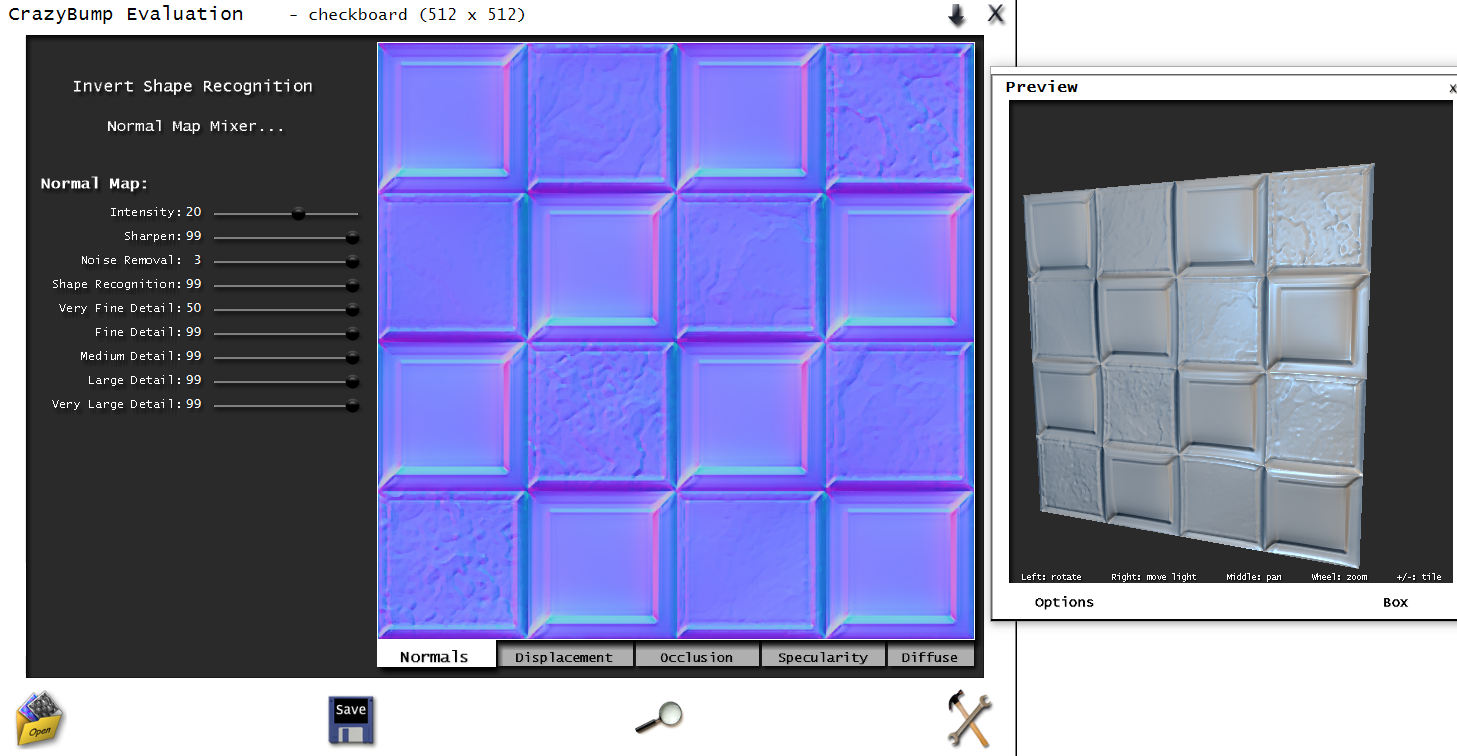The width and height of the screenshot is (1457, 756).
Task: Click Invert Shape Recognition
Action: pos(192,86)
